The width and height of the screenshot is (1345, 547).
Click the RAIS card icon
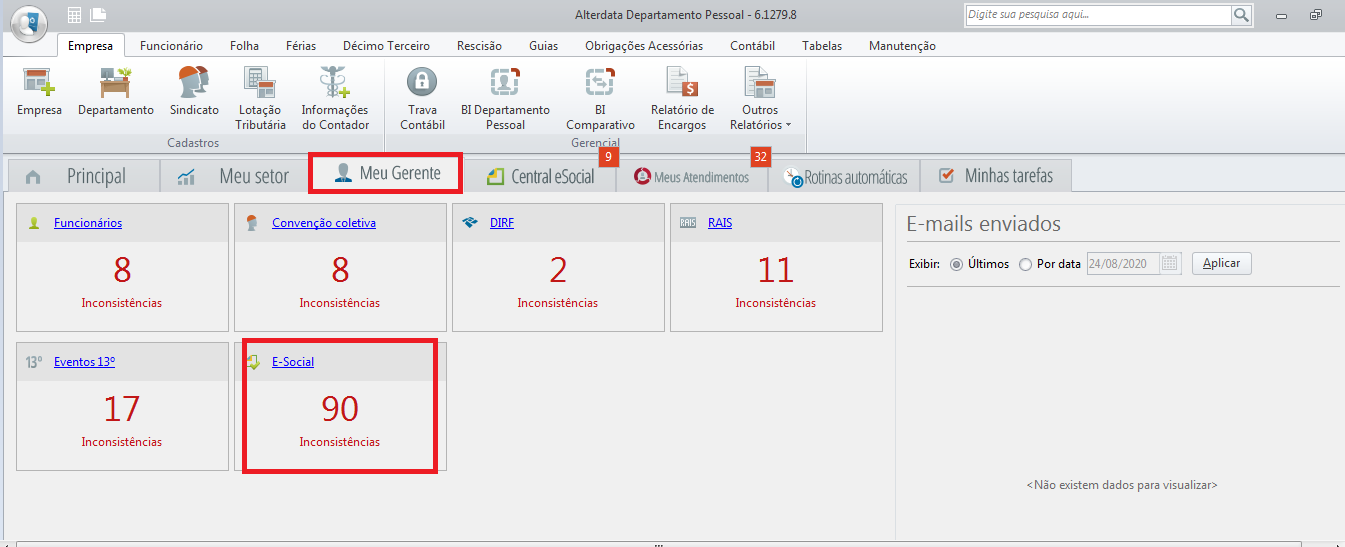688,223
